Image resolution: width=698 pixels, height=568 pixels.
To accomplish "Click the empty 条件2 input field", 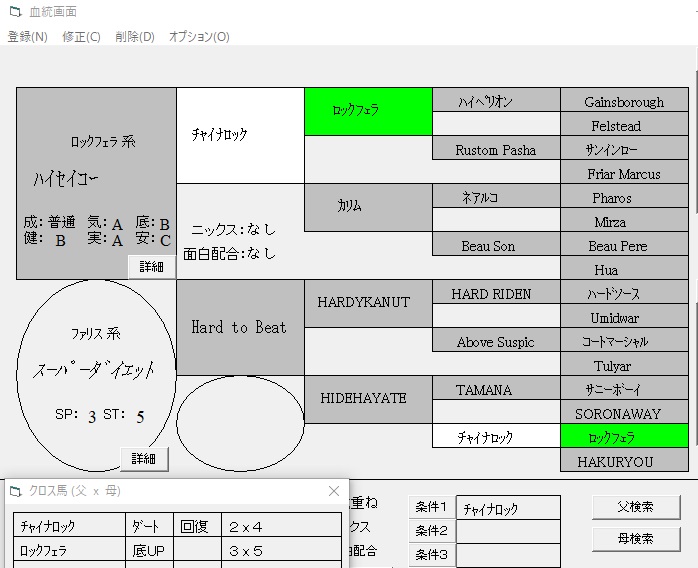I will (x=508, y=531).
